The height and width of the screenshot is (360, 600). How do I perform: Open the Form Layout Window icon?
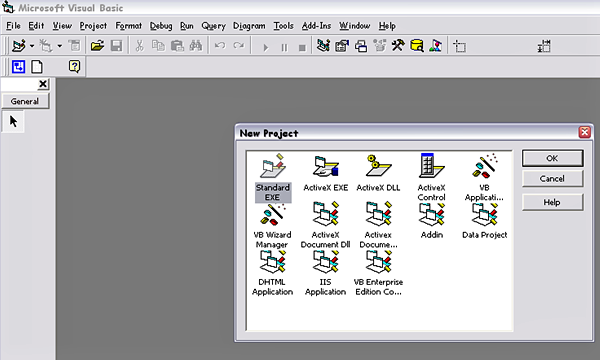[361, 46]
